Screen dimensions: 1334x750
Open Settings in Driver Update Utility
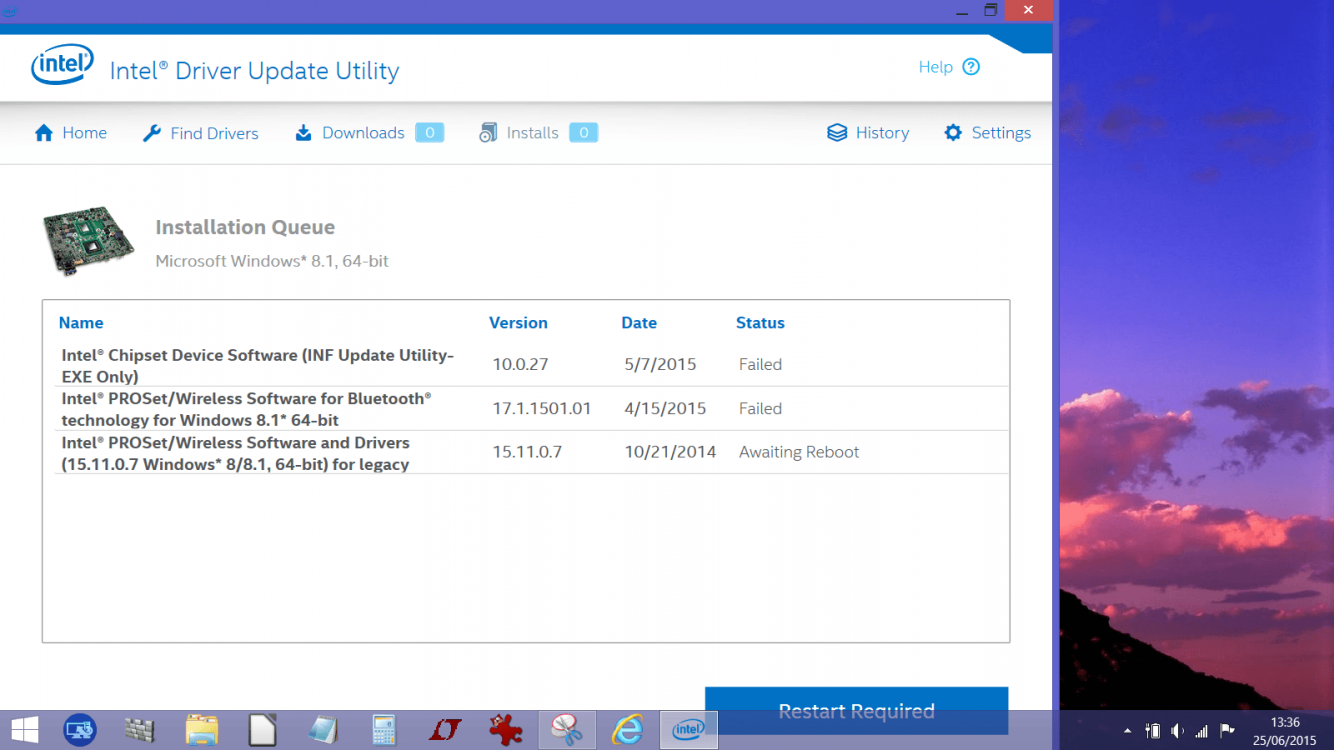point(987,133)
